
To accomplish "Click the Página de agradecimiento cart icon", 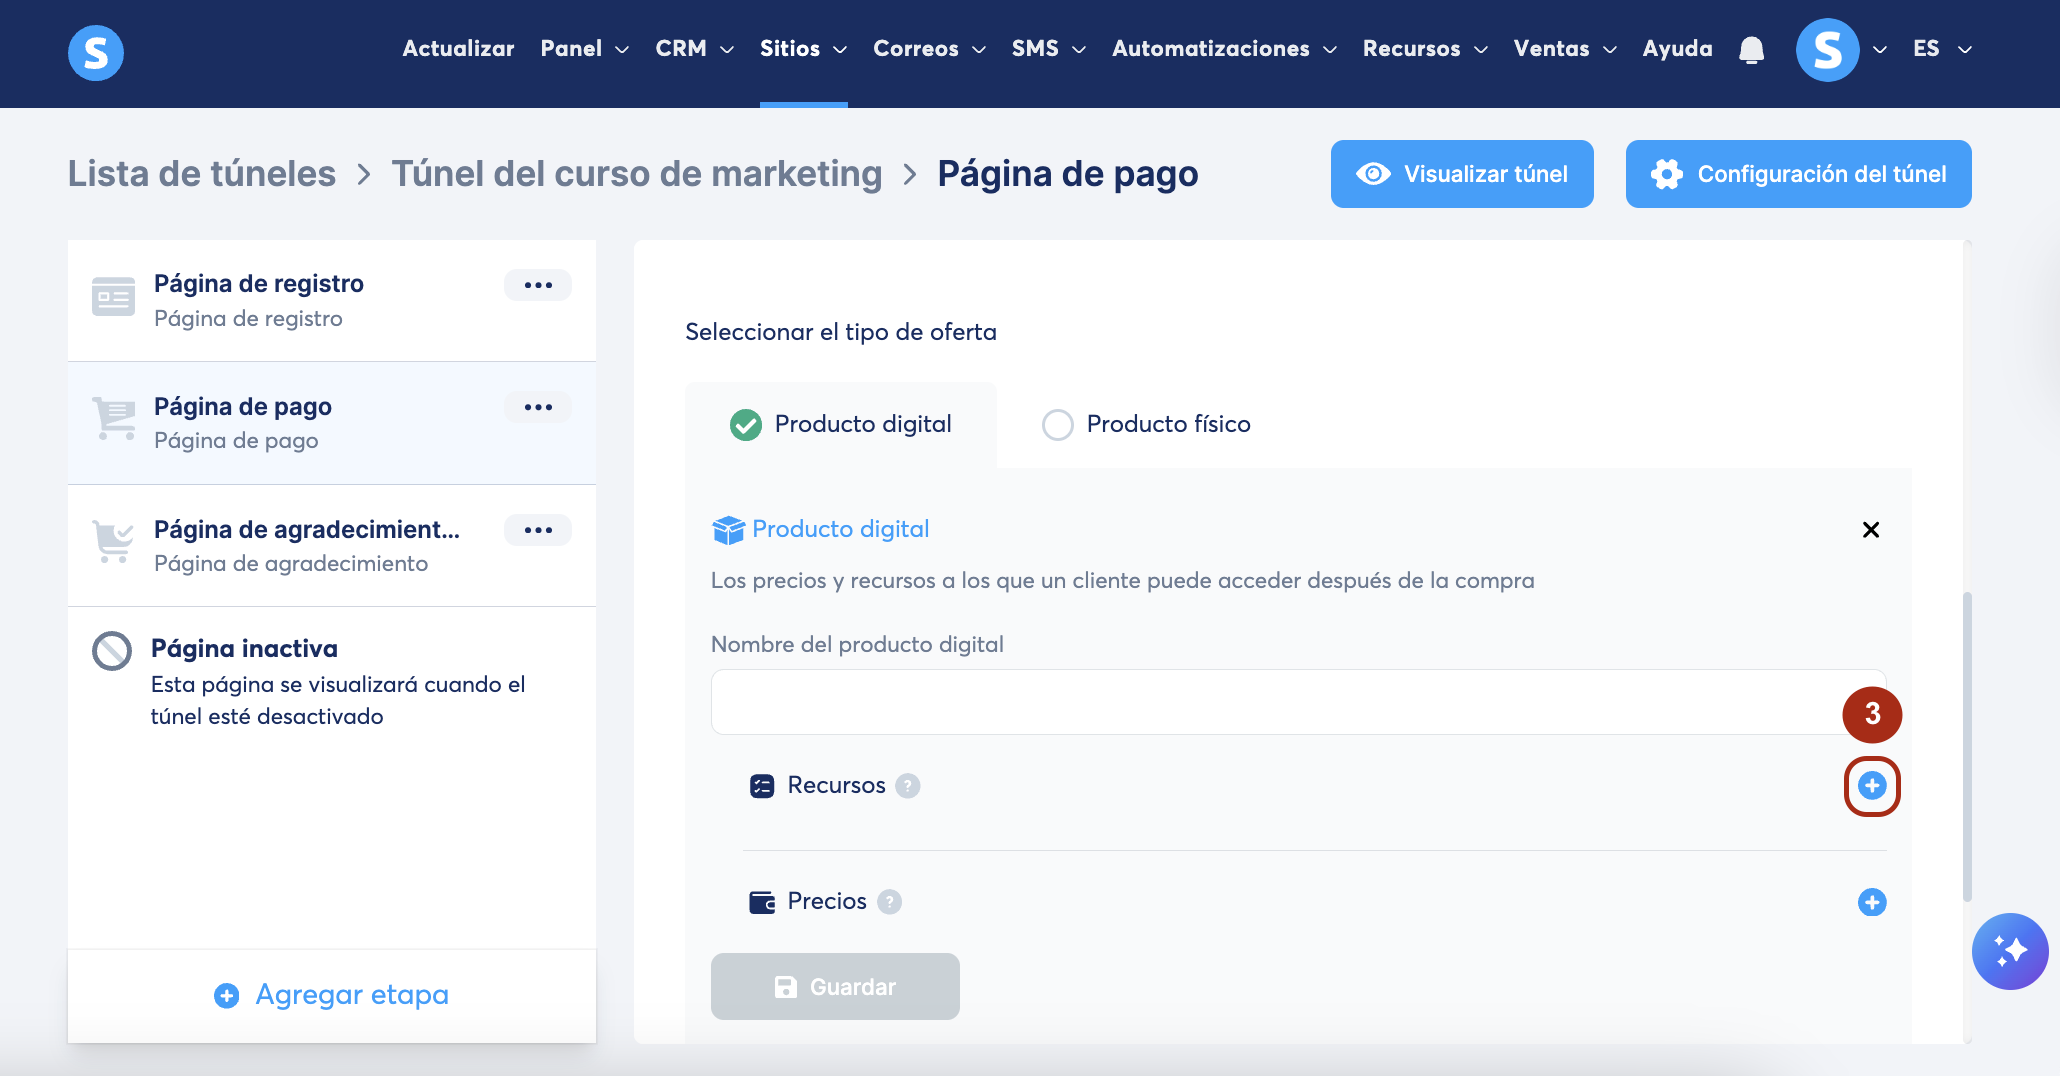I will [113, 542].
